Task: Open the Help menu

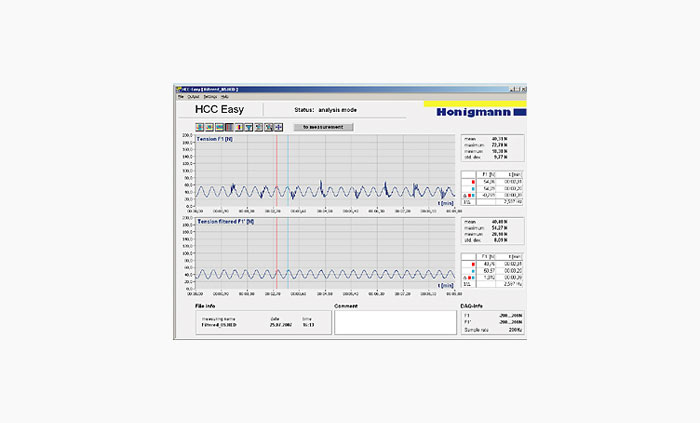Action: (224, 97)
